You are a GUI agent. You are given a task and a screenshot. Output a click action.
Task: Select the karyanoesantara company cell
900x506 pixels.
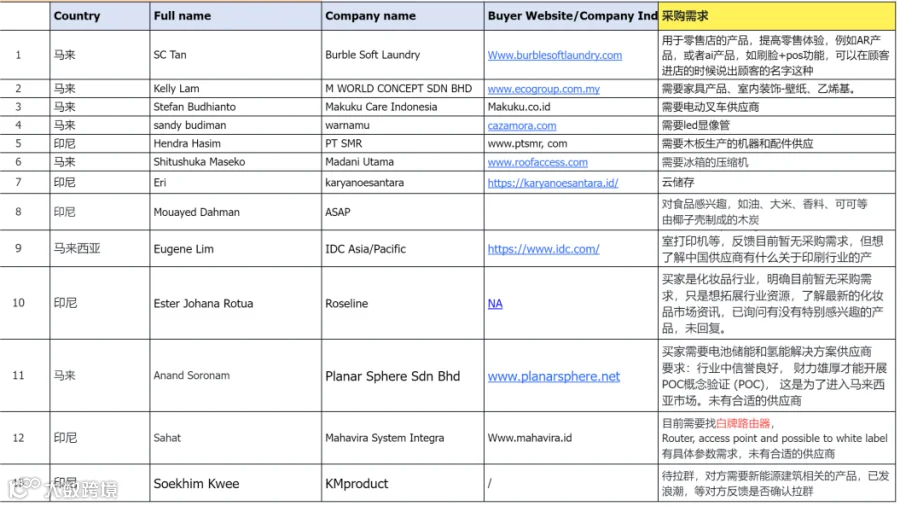pyautogui.click(x=403, y=182)
